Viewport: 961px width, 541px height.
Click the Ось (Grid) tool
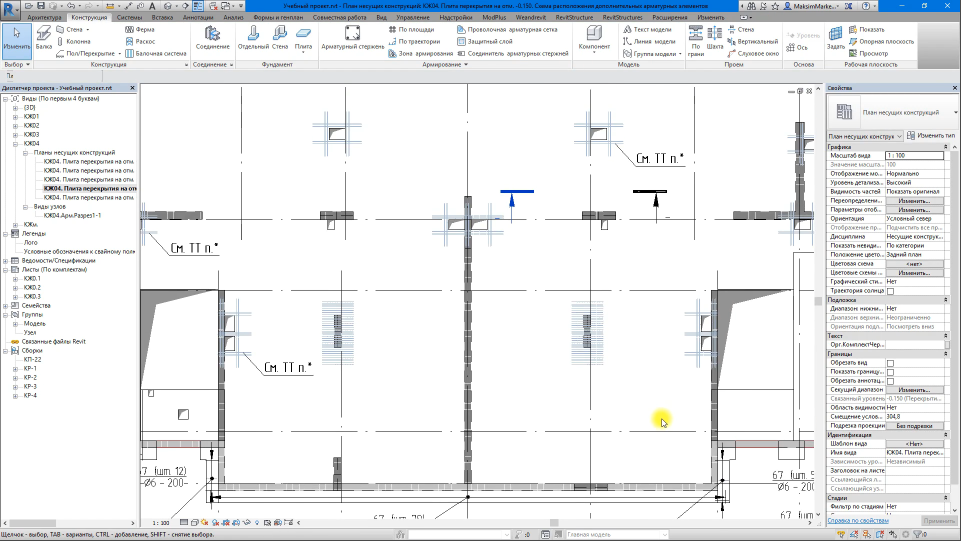797,48
